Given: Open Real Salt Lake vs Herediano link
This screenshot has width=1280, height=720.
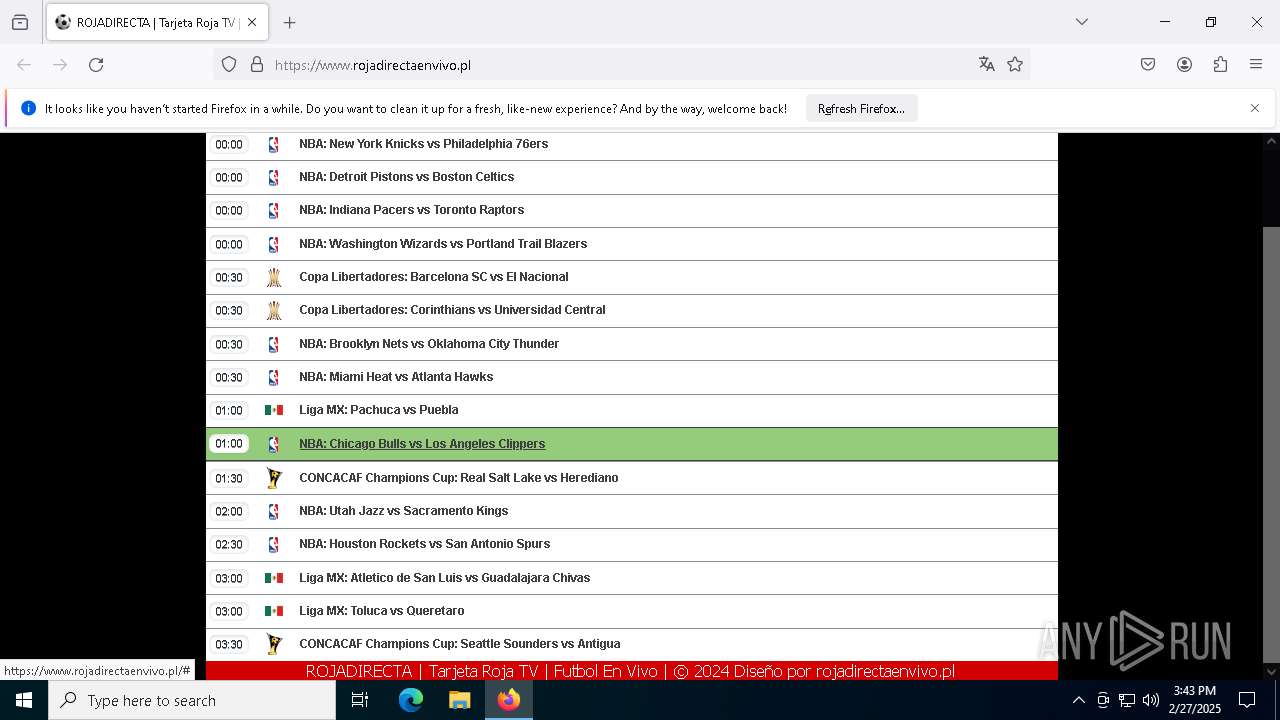Looking at the screenshot, I should tap(458, 478).
